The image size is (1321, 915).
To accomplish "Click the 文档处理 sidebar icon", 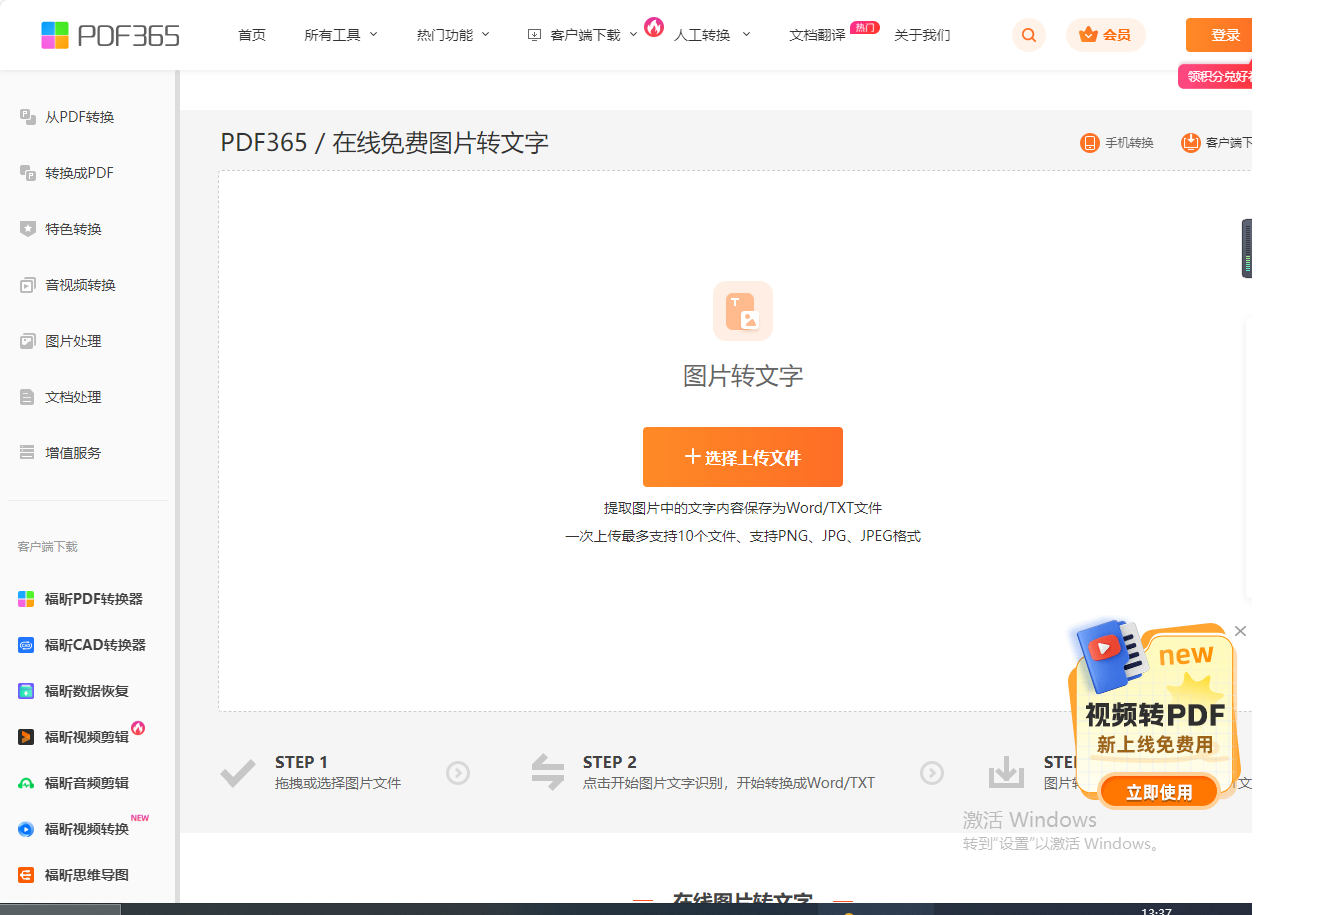I will click(28, 397).
